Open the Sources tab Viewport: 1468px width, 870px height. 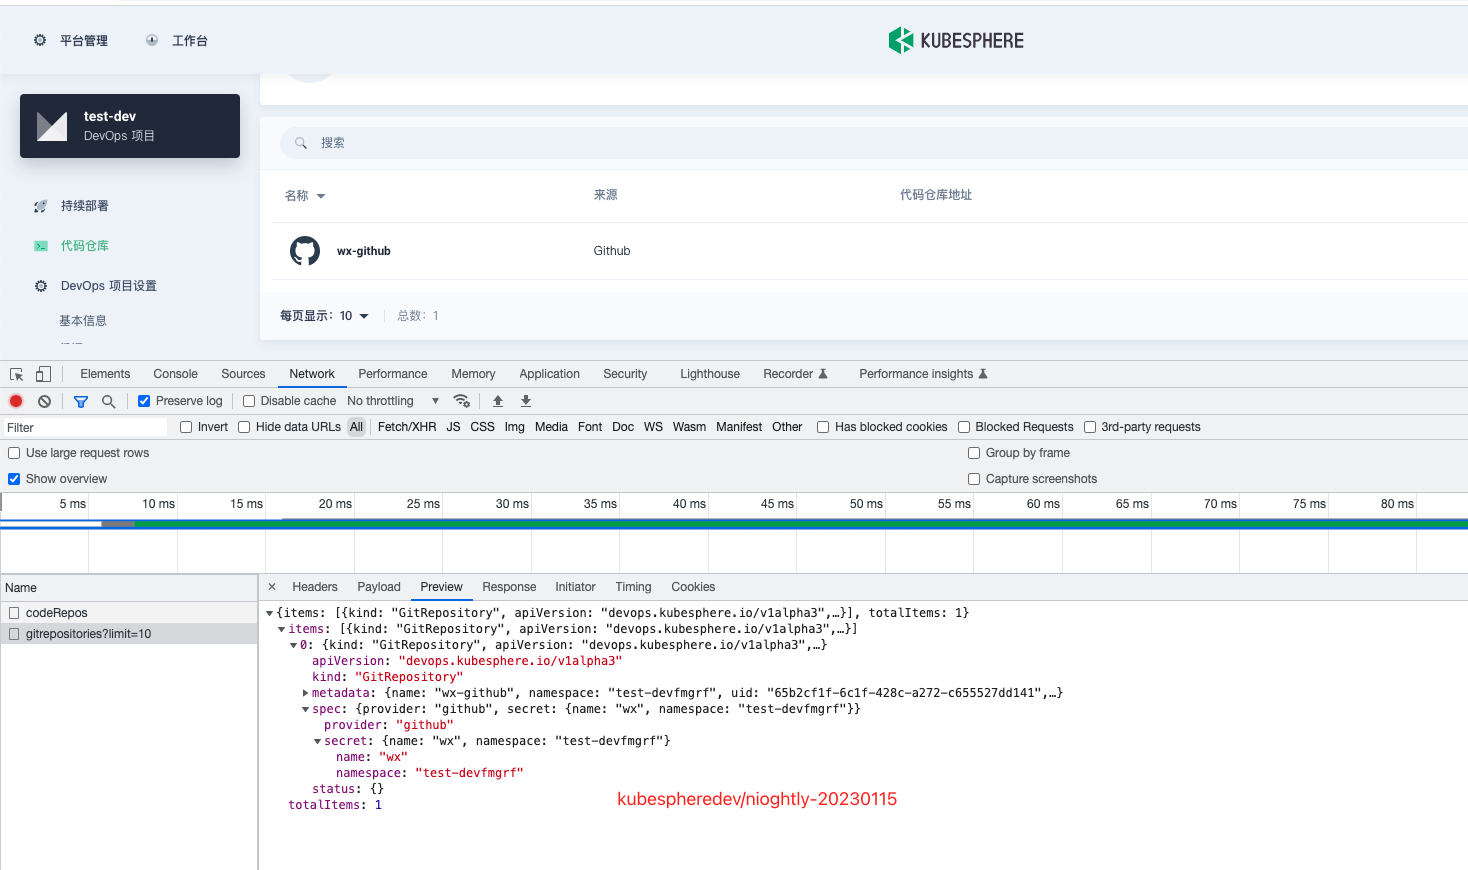[243, 374]
